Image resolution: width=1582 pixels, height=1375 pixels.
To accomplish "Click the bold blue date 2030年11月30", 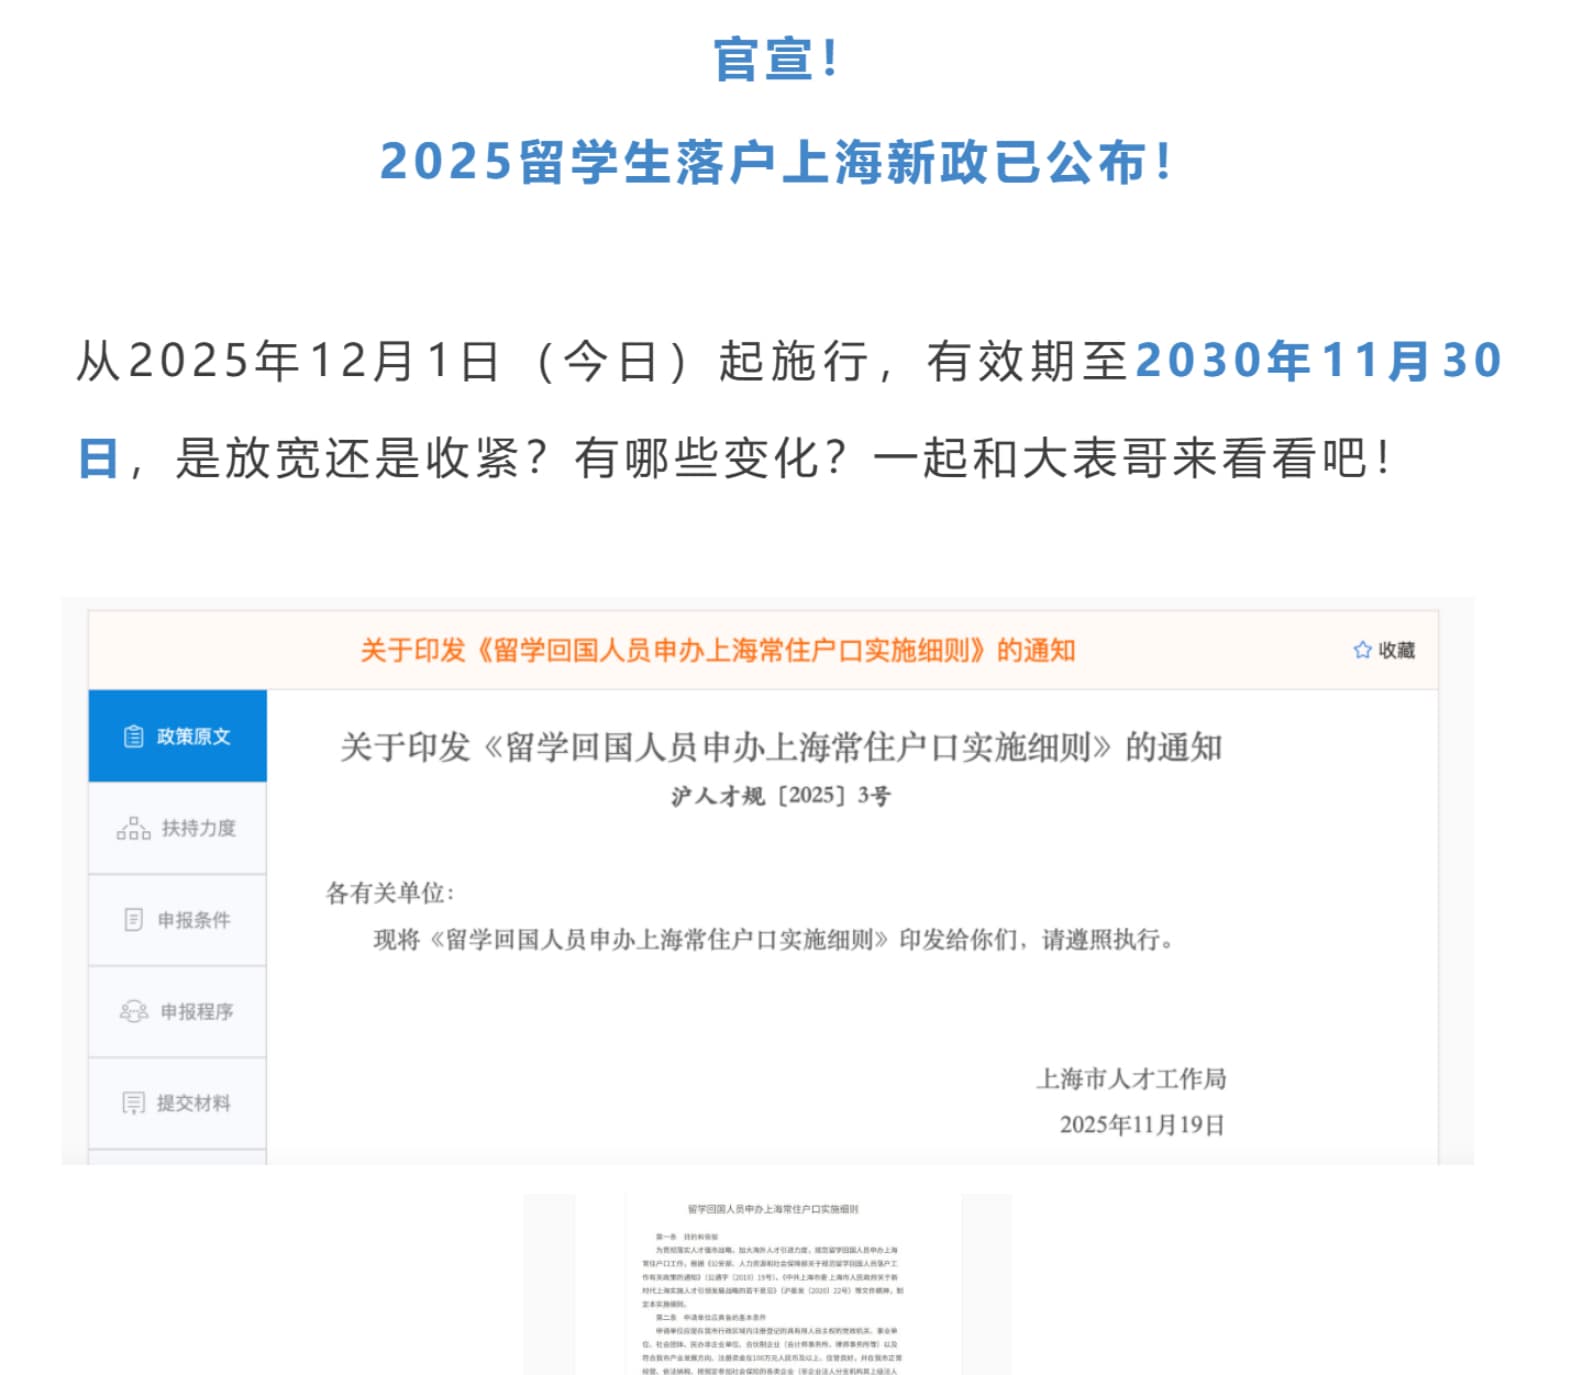I will click(x=1318, y=361).
